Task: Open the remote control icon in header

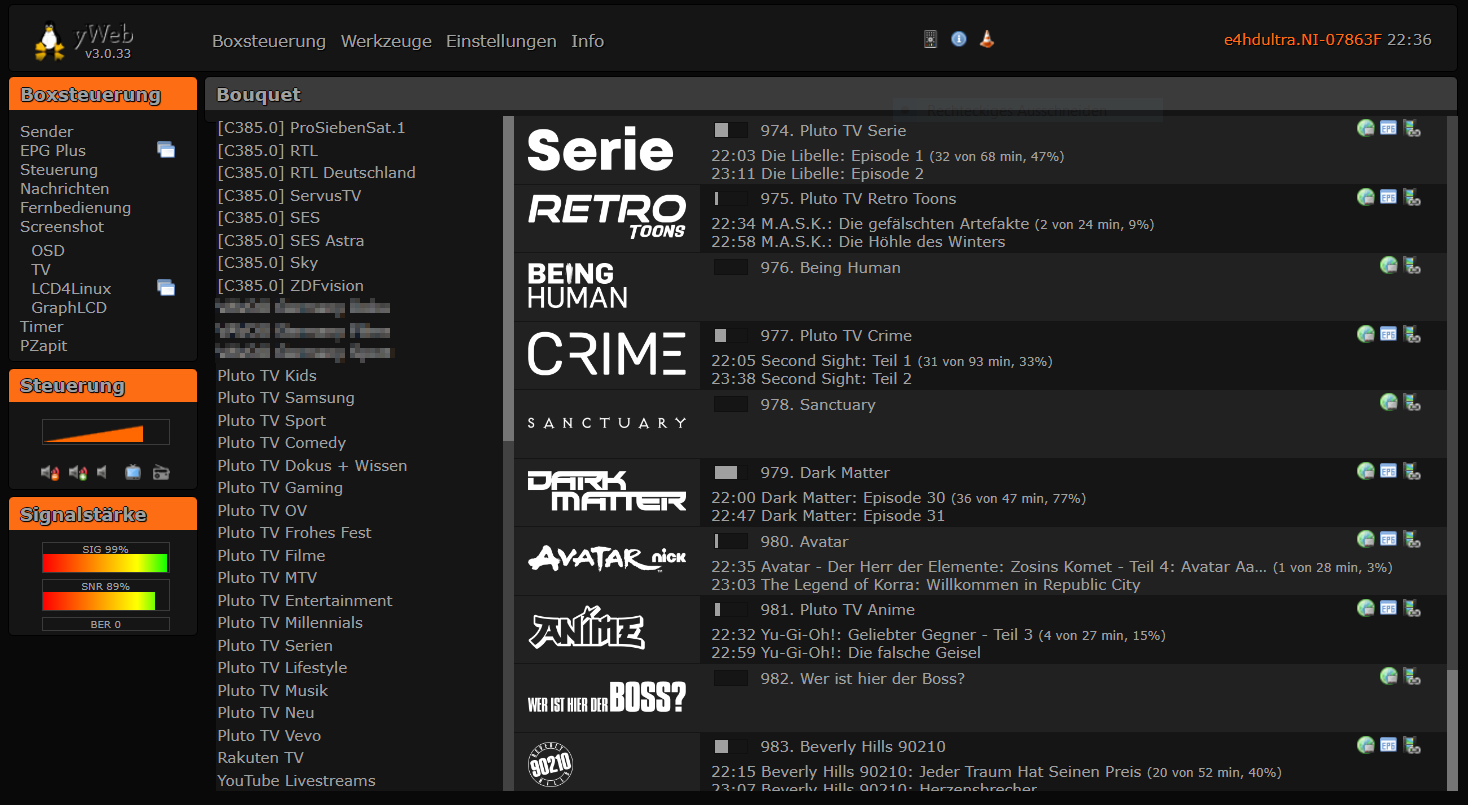Action: (x=930, y=40)
